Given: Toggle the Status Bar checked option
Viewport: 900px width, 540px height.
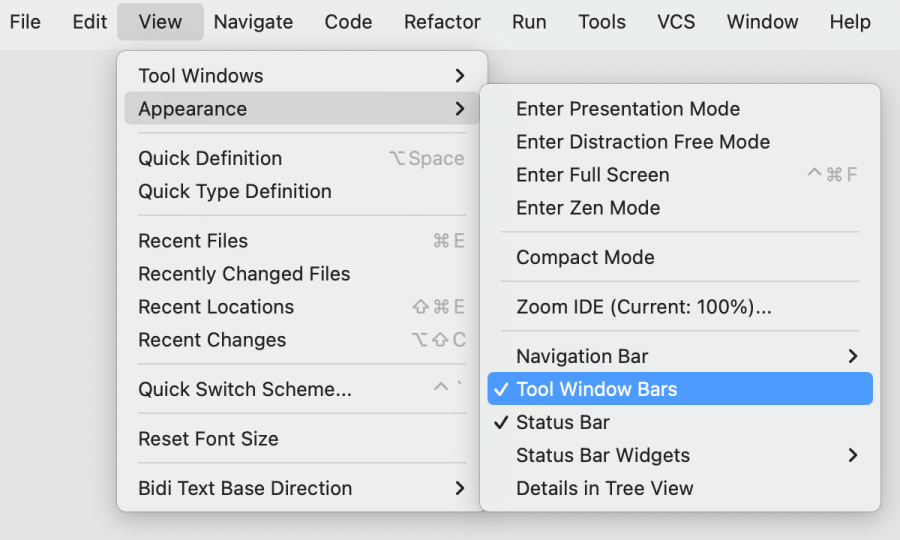Looking at the screenshot, I should point(563,422).
